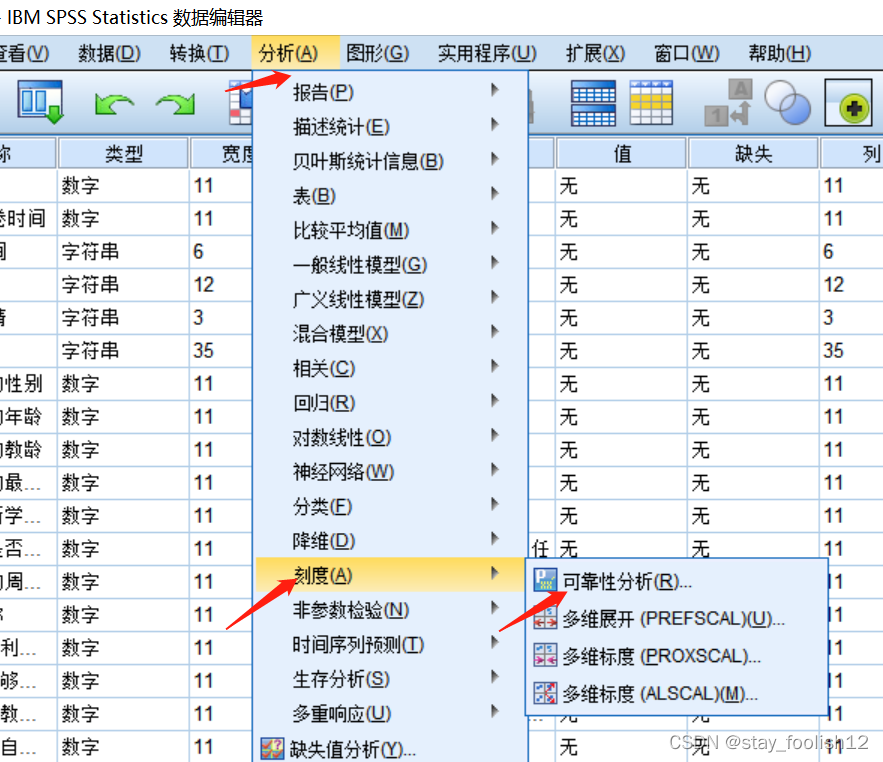Open the 转换(T) menu
Viewport: 883px width, 762px height.
(x=199, y=54)
